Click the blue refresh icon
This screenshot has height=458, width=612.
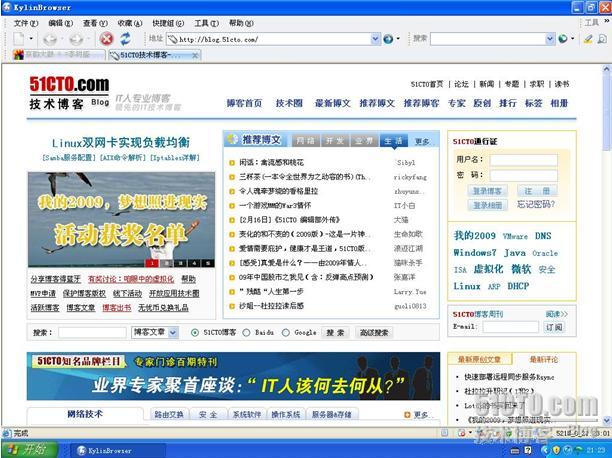tap(125, 39)
